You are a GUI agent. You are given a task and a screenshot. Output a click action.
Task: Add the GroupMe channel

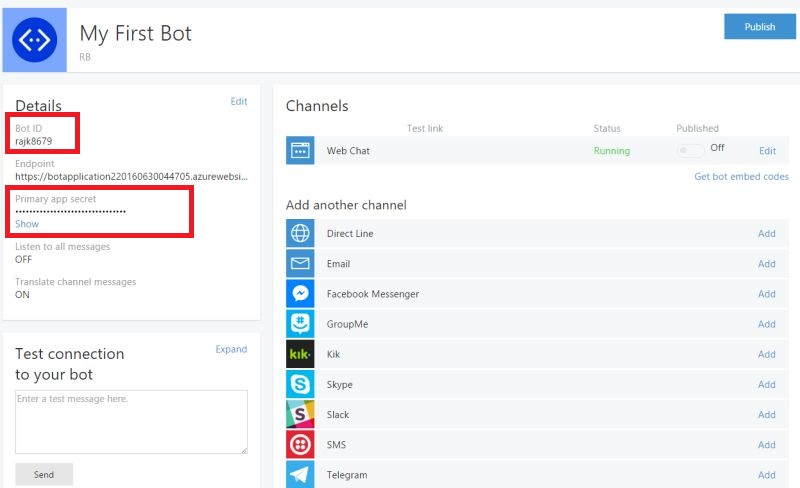tap(767, 324)
